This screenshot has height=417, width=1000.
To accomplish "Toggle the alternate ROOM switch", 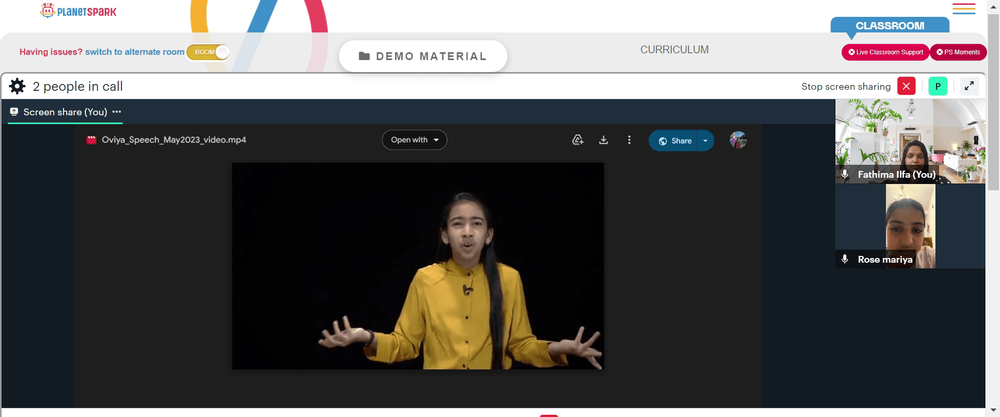I will (208, 52).
